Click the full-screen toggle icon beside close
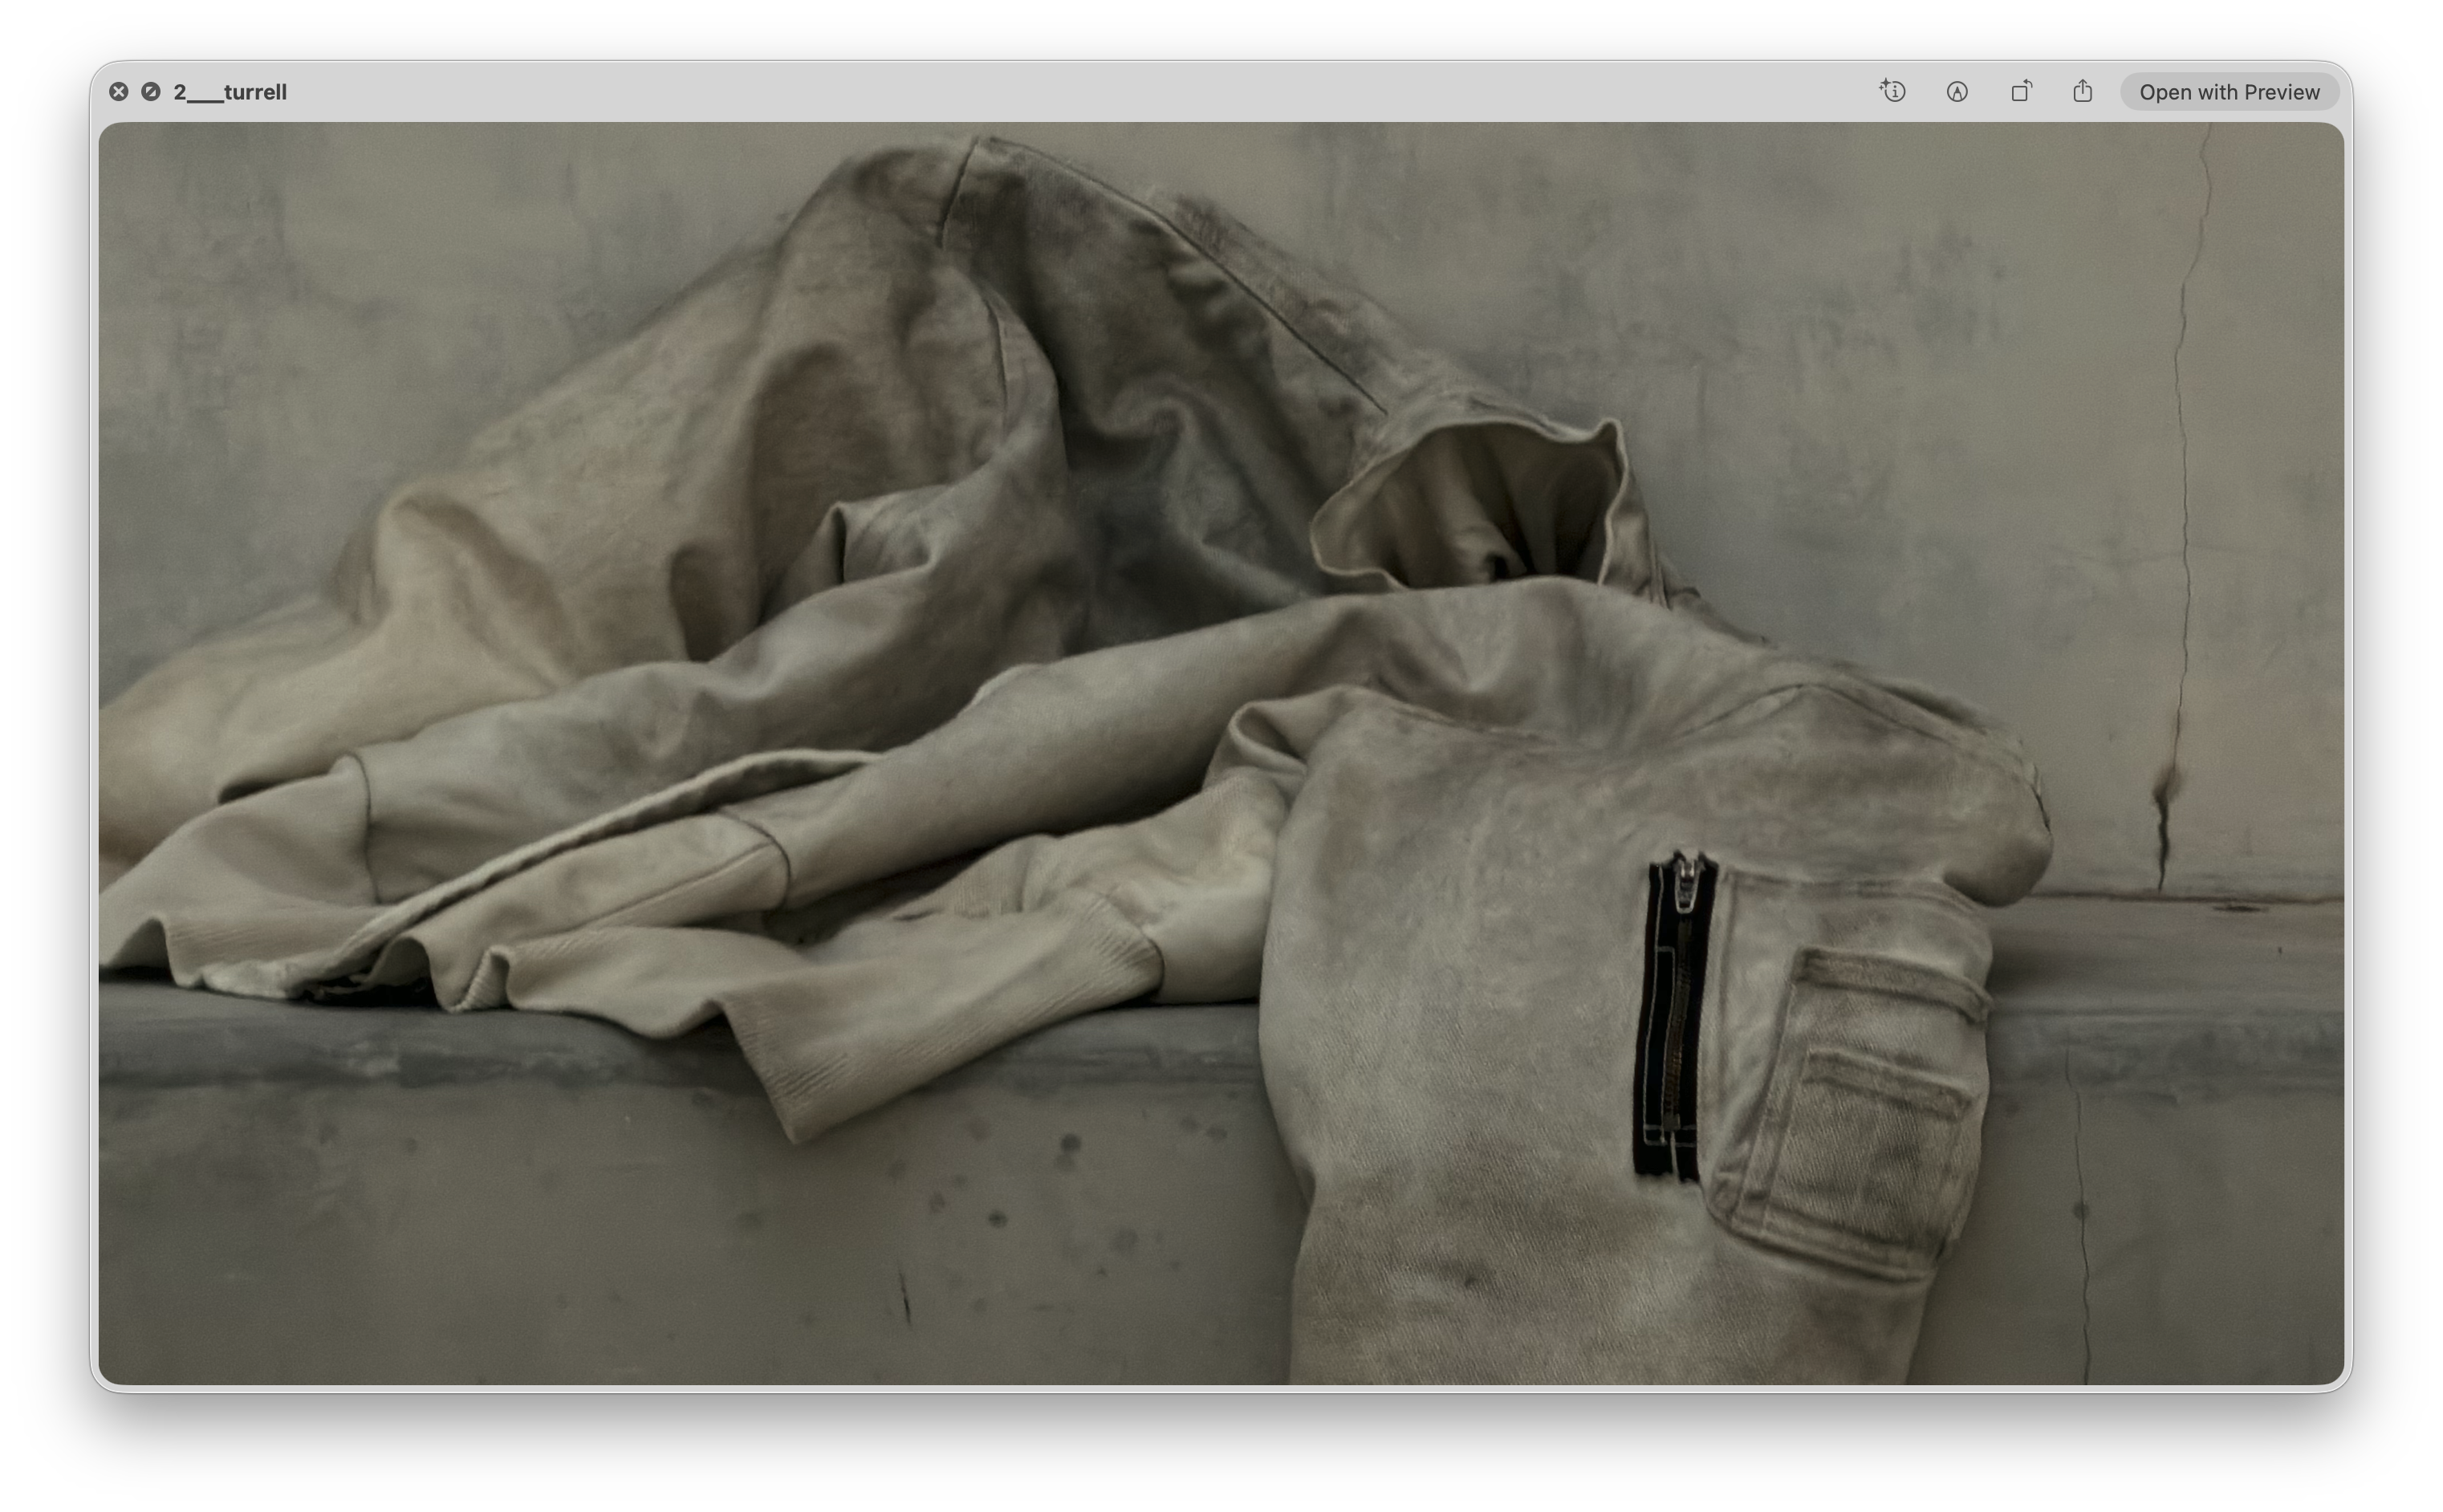This screenshot has width=2443, height=1512. point(151,92)
